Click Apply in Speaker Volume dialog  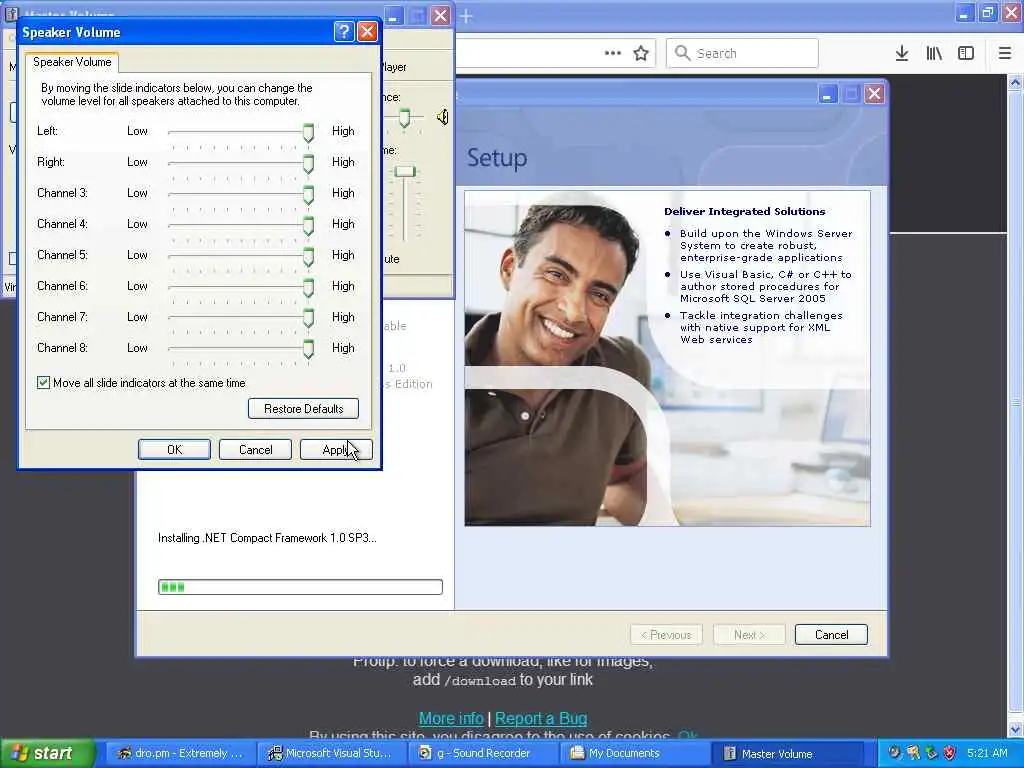click(336, 450)
